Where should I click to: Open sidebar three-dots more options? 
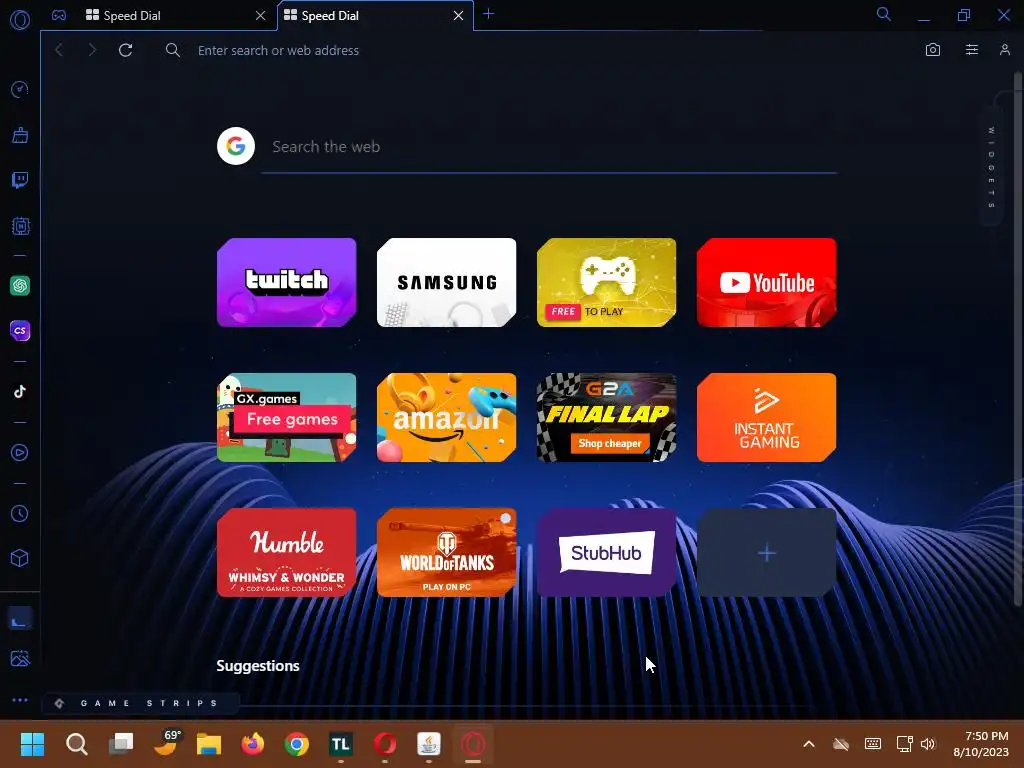[x=20, y=699]
